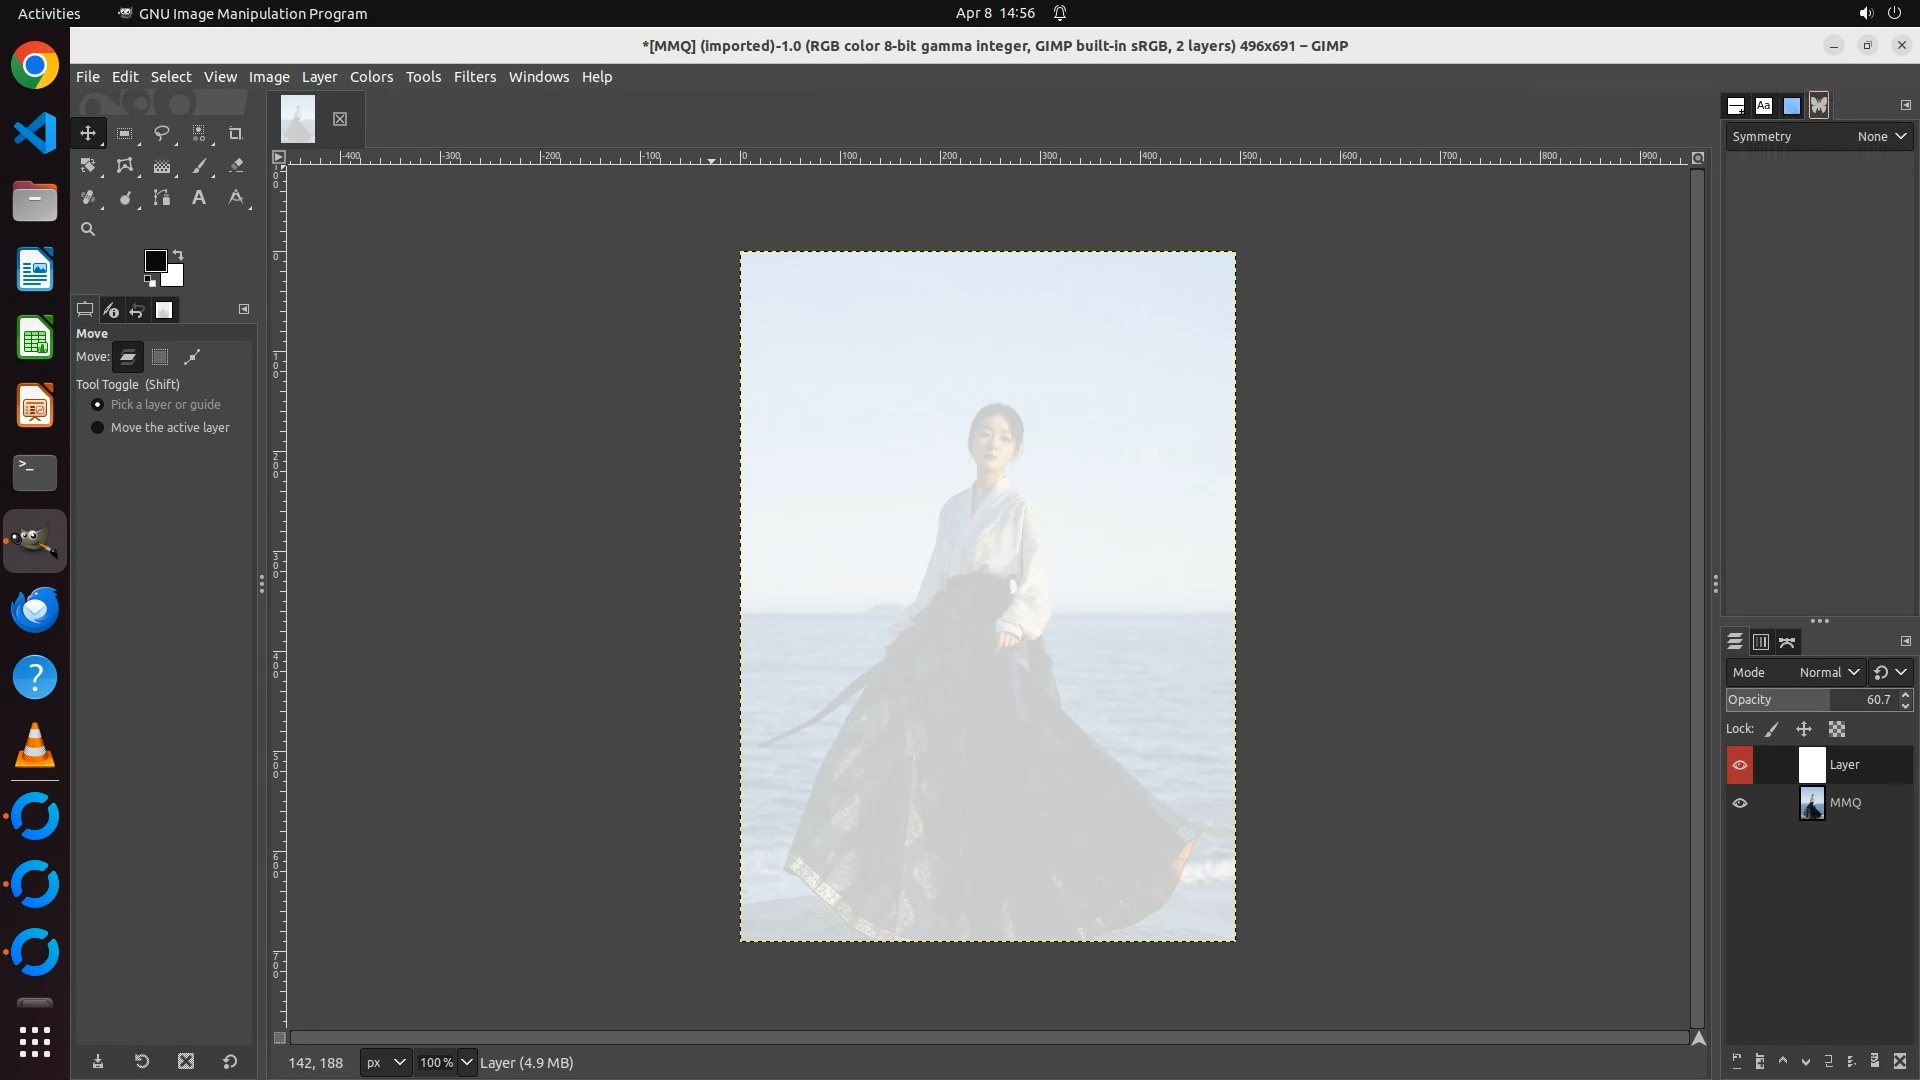1920x1080 pixels.
Task: Open the px units dropdown
Action: pos(385,1063)
